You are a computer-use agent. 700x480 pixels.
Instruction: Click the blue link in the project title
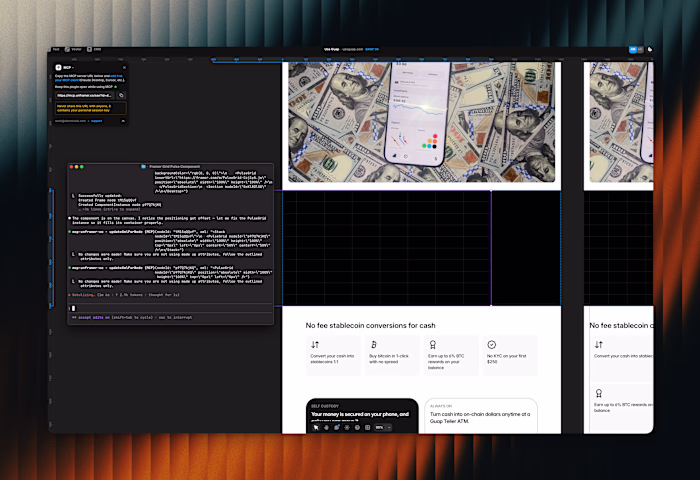tap(372, 49)
